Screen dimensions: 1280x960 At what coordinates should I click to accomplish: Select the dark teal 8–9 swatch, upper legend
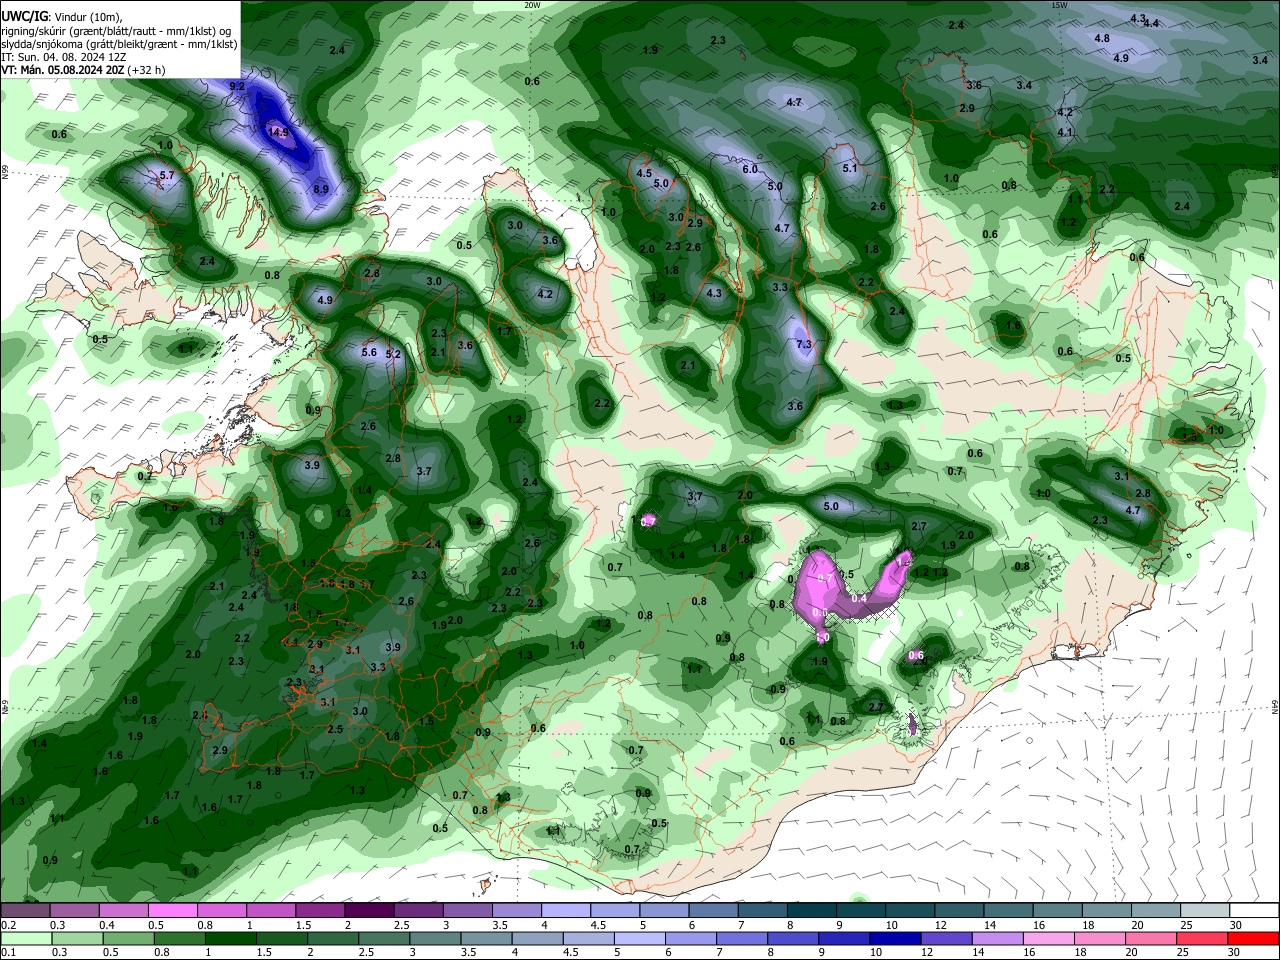point(812,911)
